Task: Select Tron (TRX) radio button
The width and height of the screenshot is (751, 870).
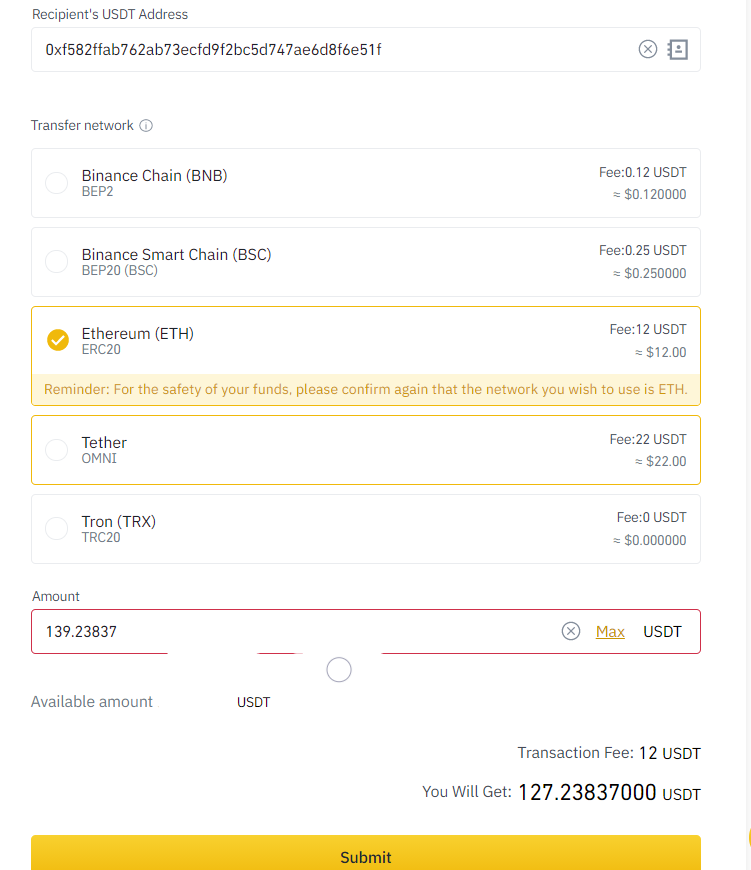Action: pos(57,528)
